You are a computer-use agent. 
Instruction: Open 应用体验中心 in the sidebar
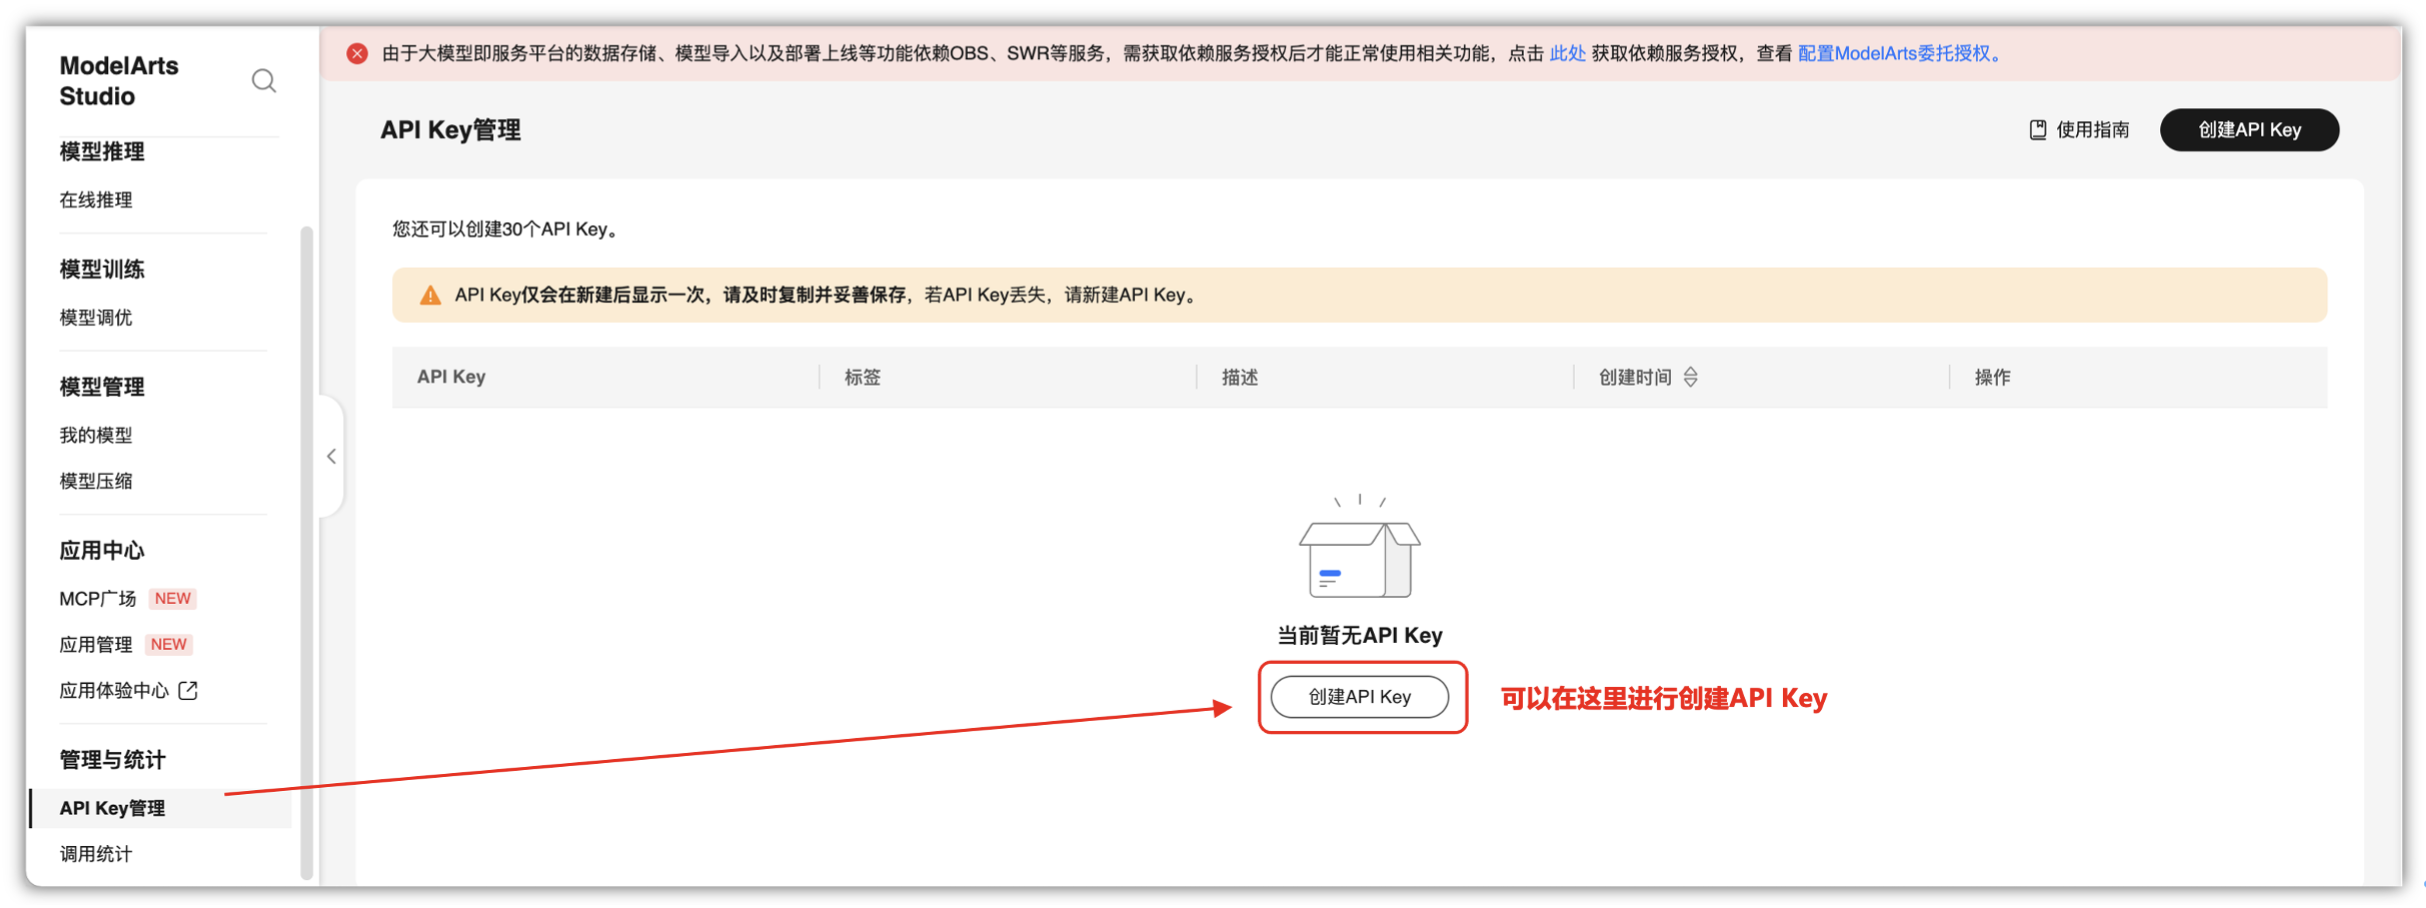pyautogui.click(x=114, y=690)
